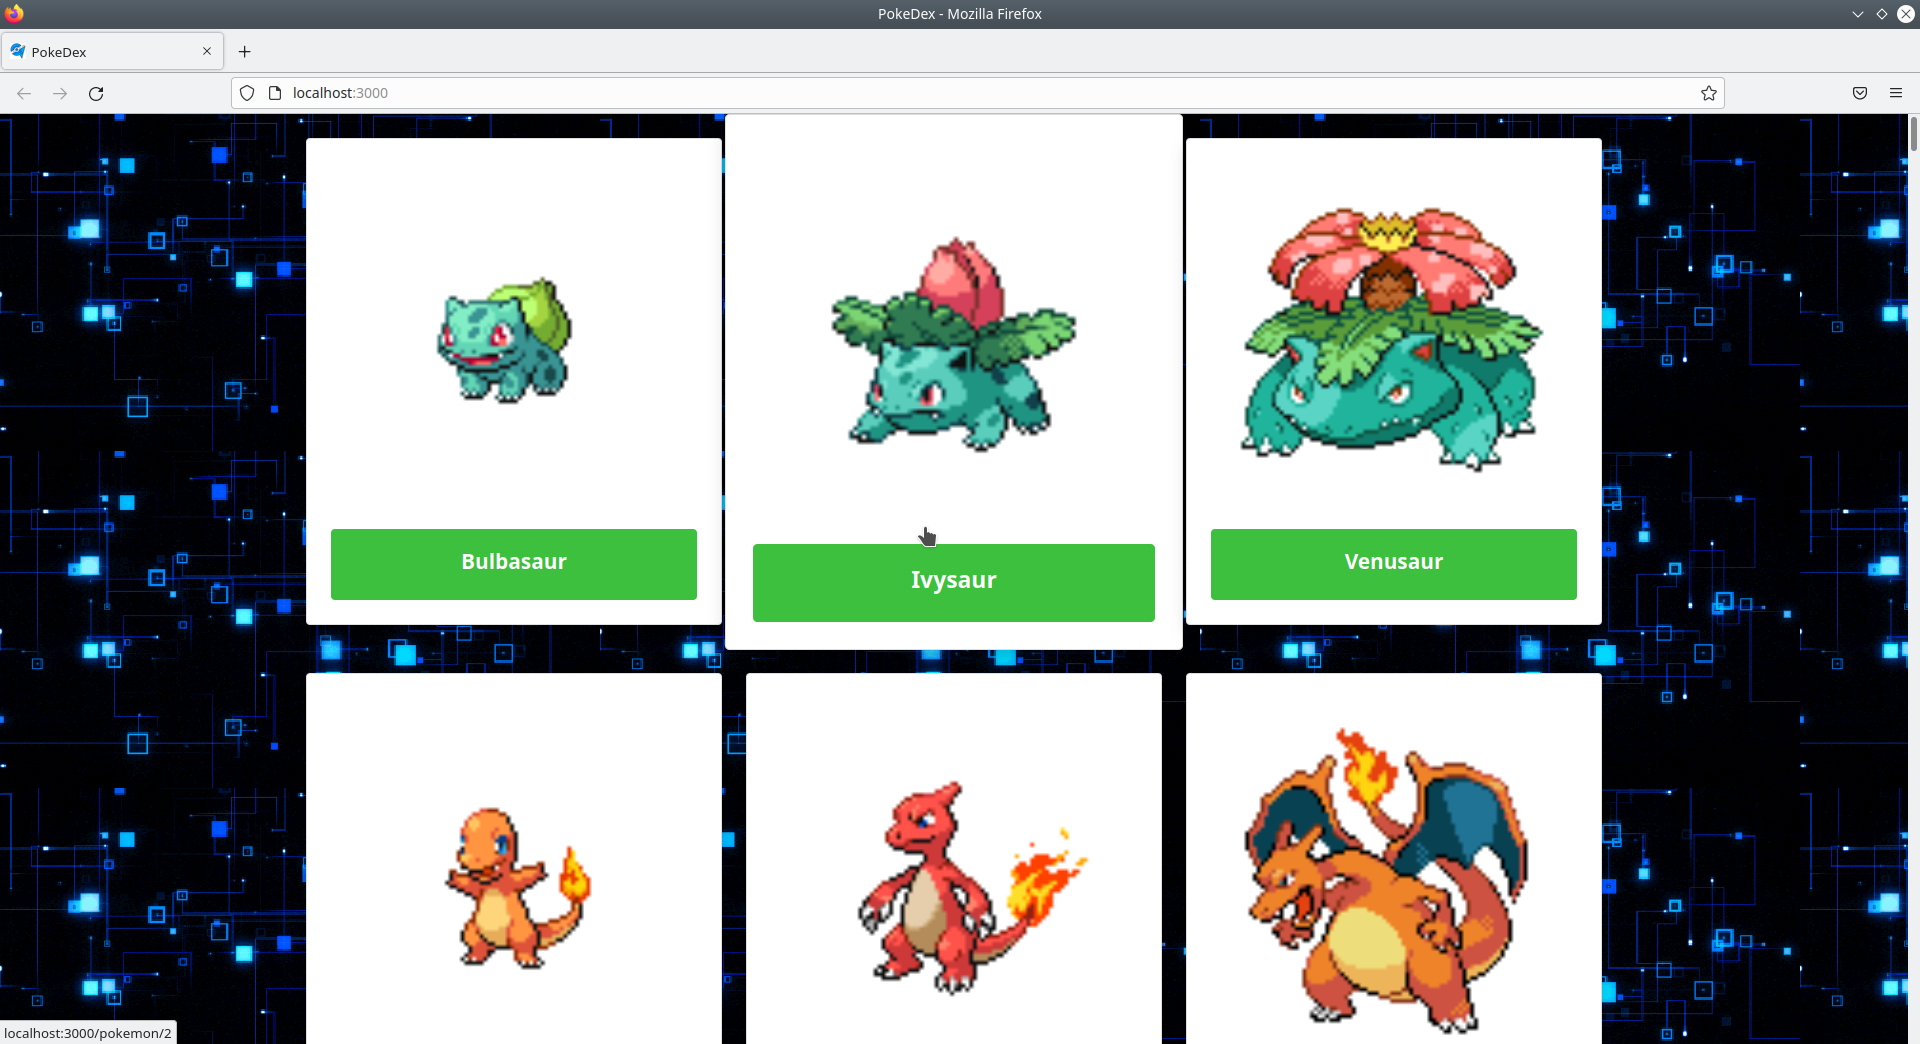Open the Firefox hamburger menu
Image resolution: width=1920 pixels, height=1044 pixels.
[1896, 93]
